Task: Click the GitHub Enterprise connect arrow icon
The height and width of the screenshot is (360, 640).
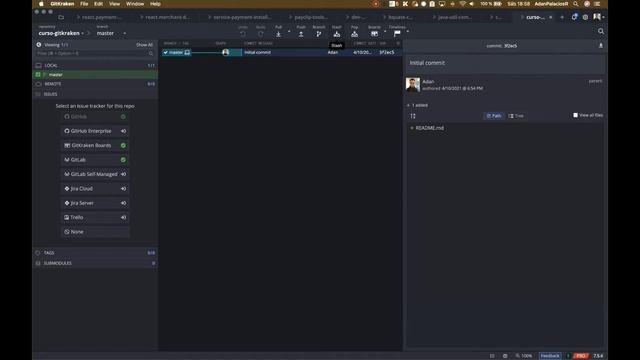Action: 123,131
